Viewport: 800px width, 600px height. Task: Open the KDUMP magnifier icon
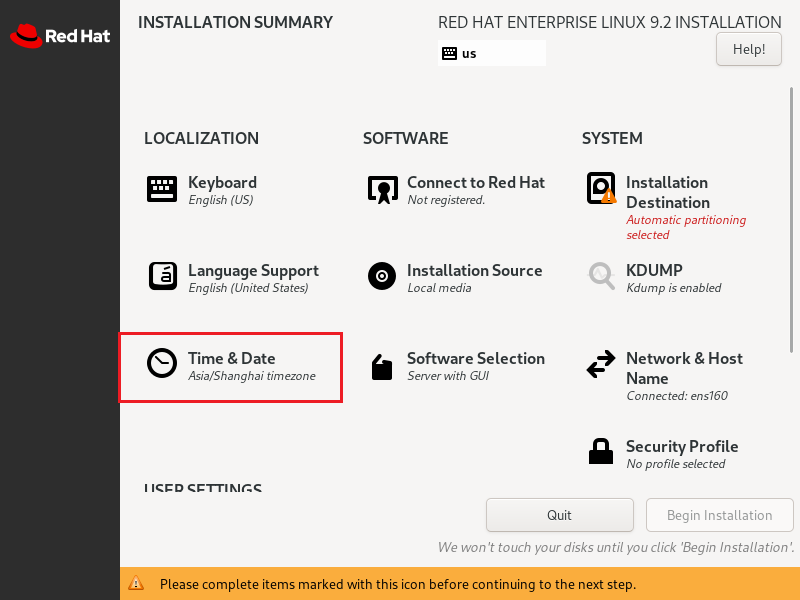click(602, 276)
